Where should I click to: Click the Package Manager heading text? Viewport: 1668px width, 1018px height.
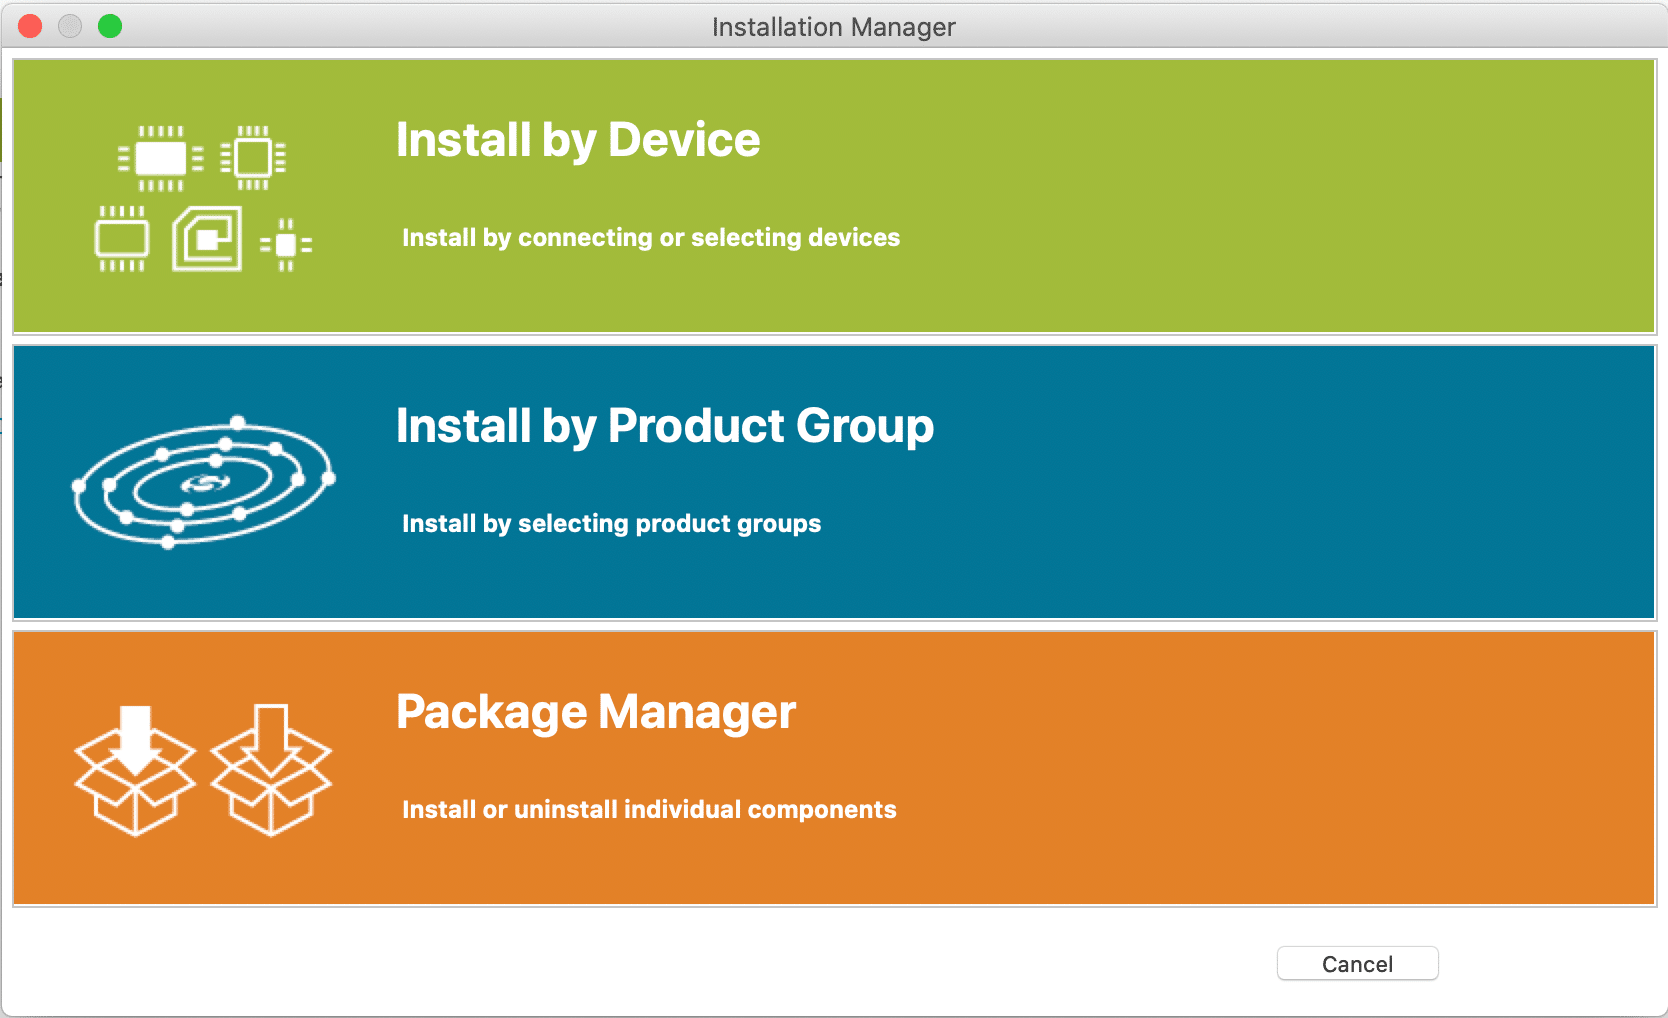tap(596, 712)
